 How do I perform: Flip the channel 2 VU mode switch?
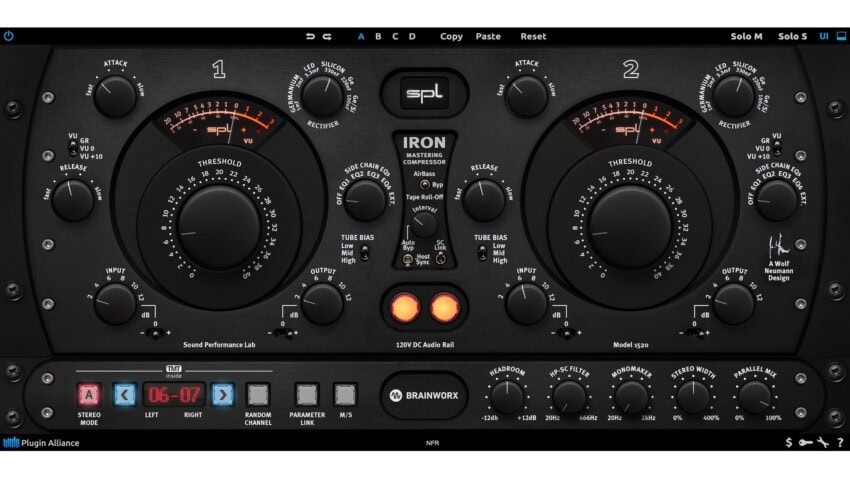pos(777,147)
